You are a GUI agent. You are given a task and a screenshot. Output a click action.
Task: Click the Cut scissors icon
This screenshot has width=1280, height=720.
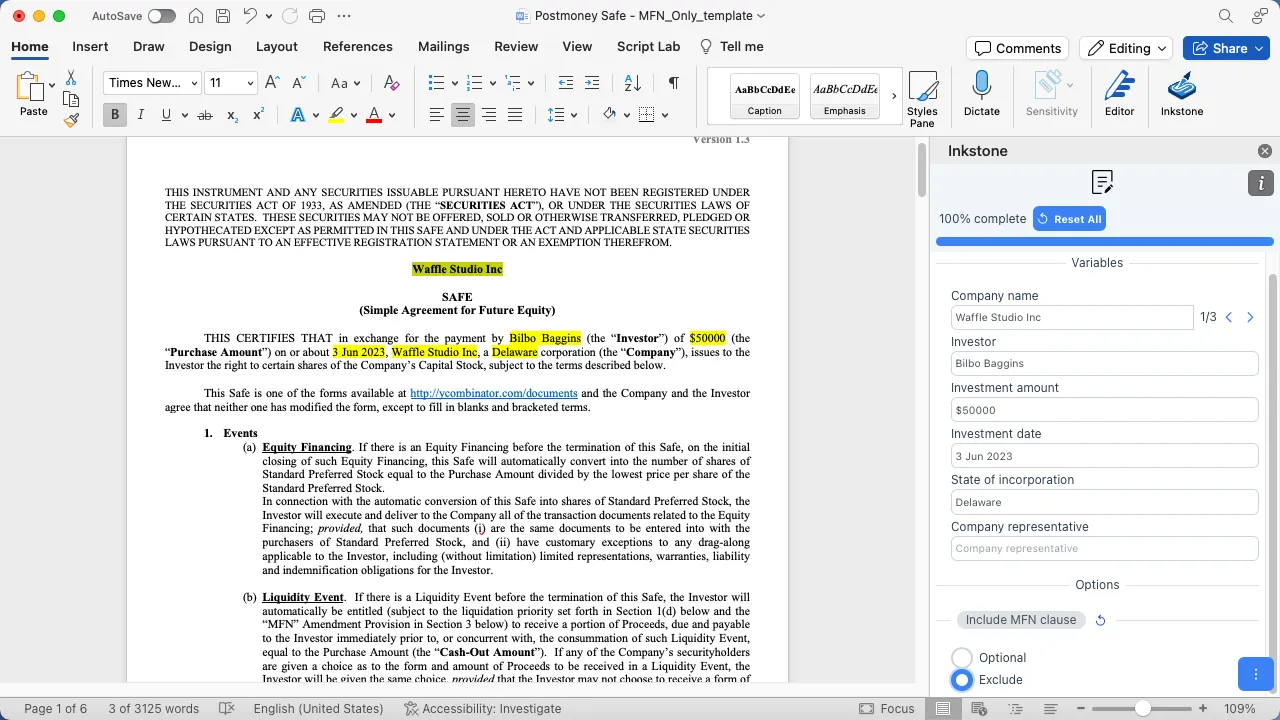tap(71, 78)
